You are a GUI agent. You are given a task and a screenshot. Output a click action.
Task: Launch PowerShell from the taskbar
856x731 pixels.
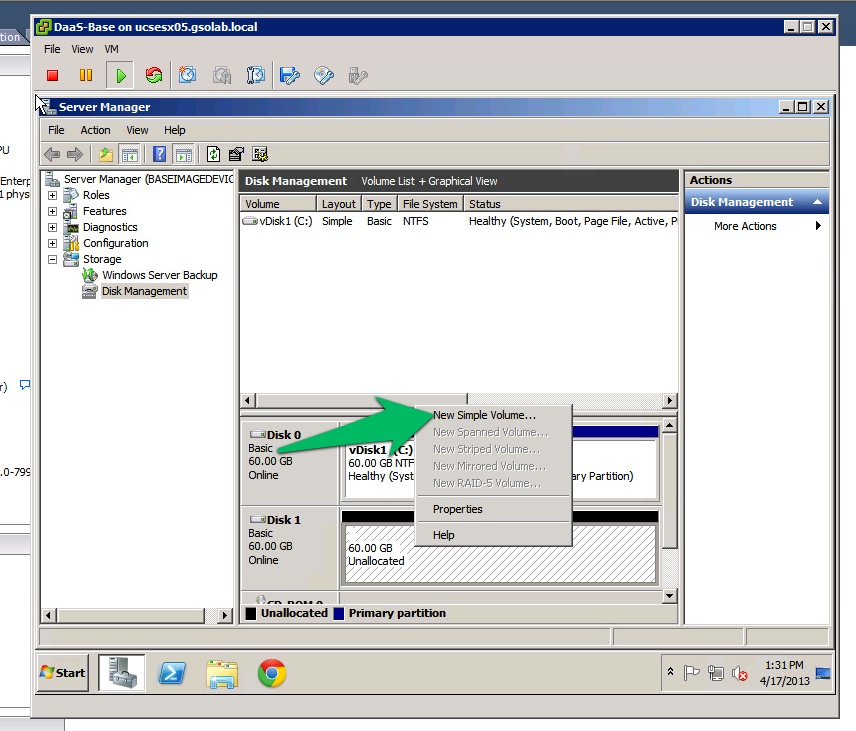tap(172, 673)
